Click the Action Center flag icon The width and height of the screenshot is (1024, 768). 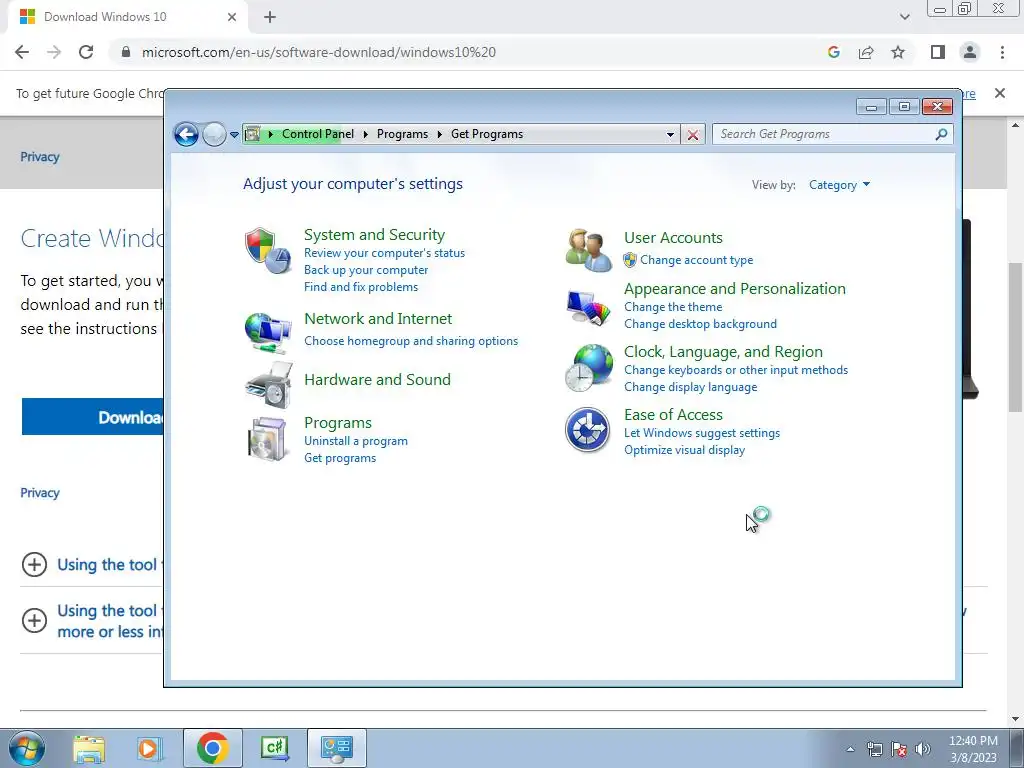tap(899, 749)
